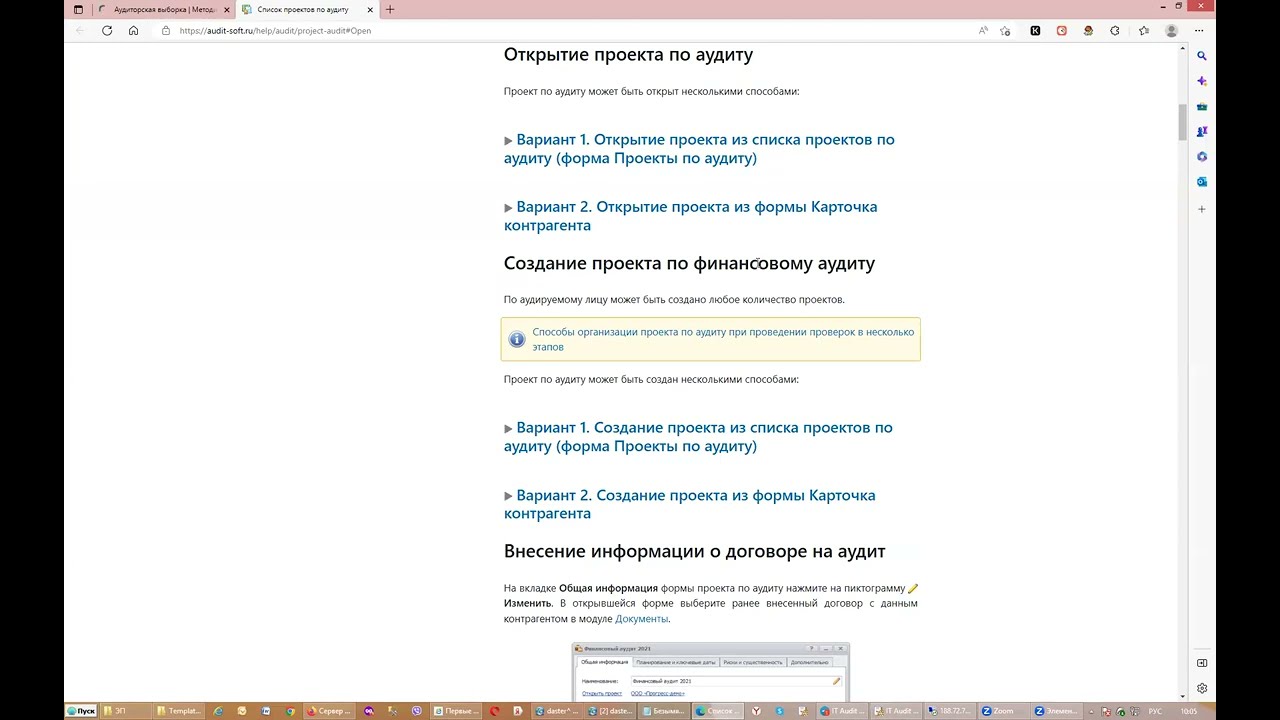Click the pencil icon in the embedded screenshot

(x=836, y=681)
